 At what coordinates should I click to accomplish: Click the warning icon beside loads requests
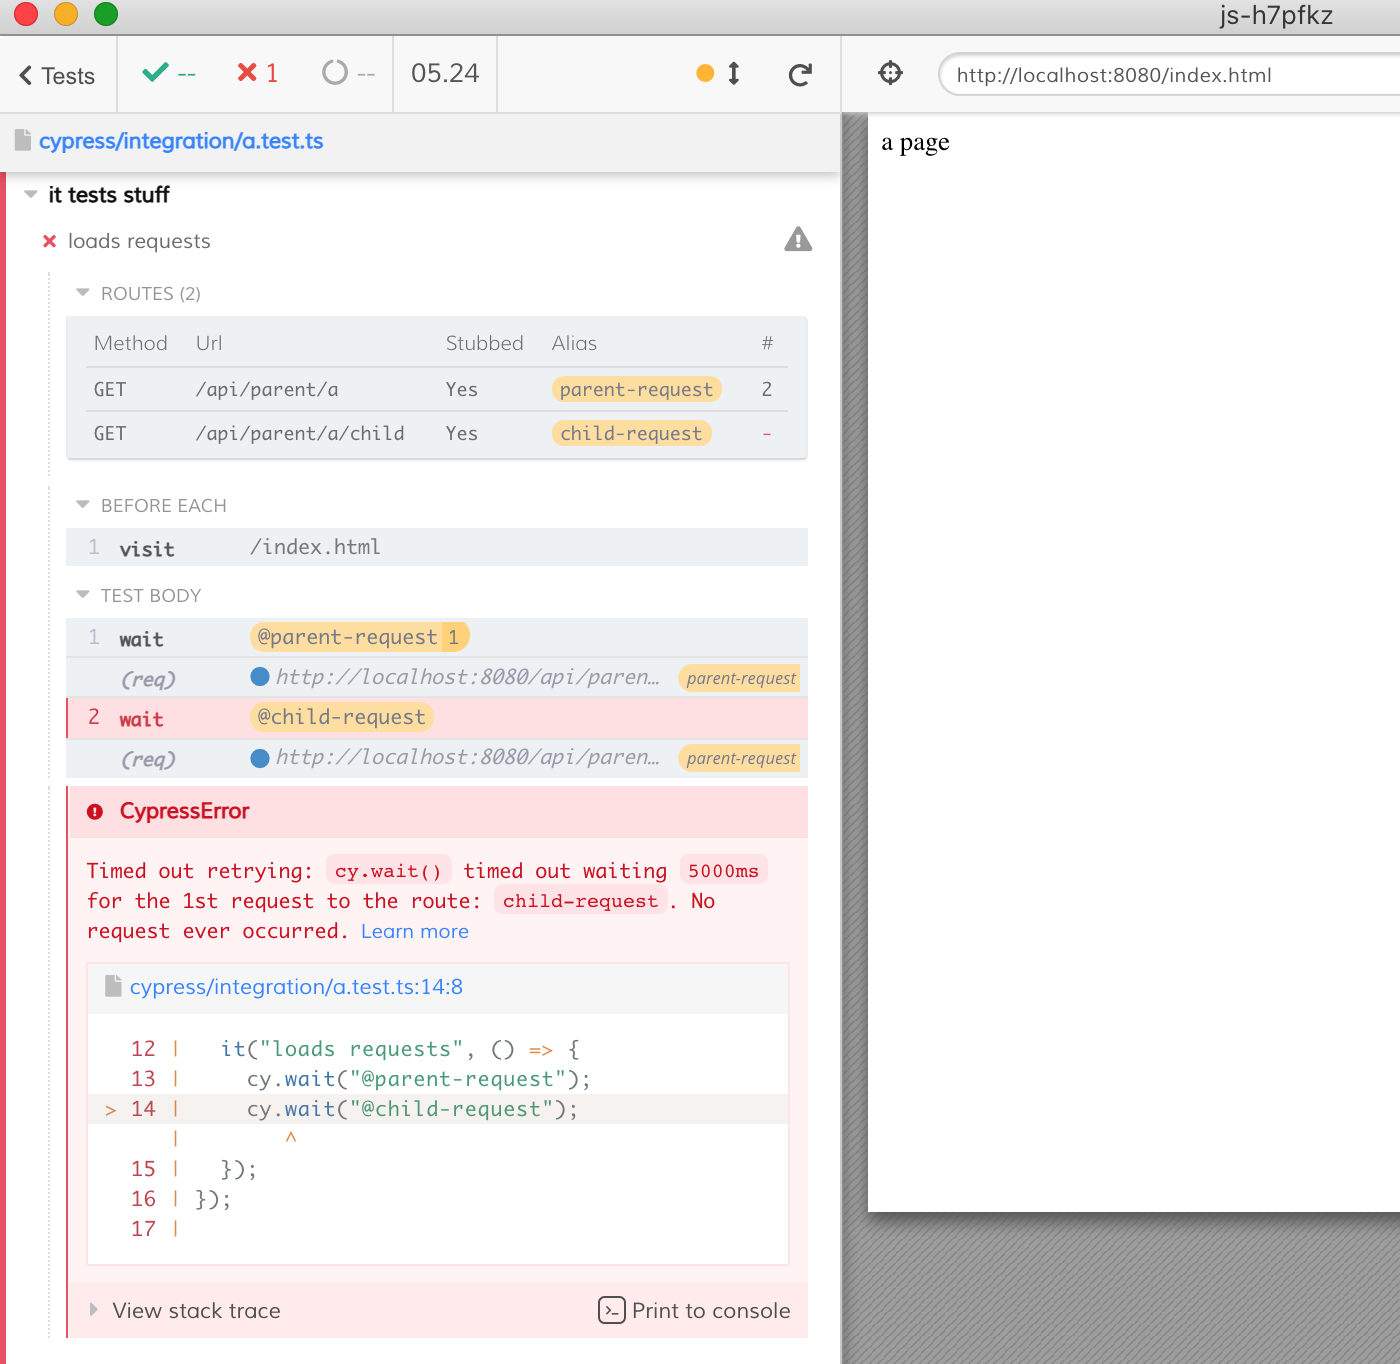(x=797, y=240)
